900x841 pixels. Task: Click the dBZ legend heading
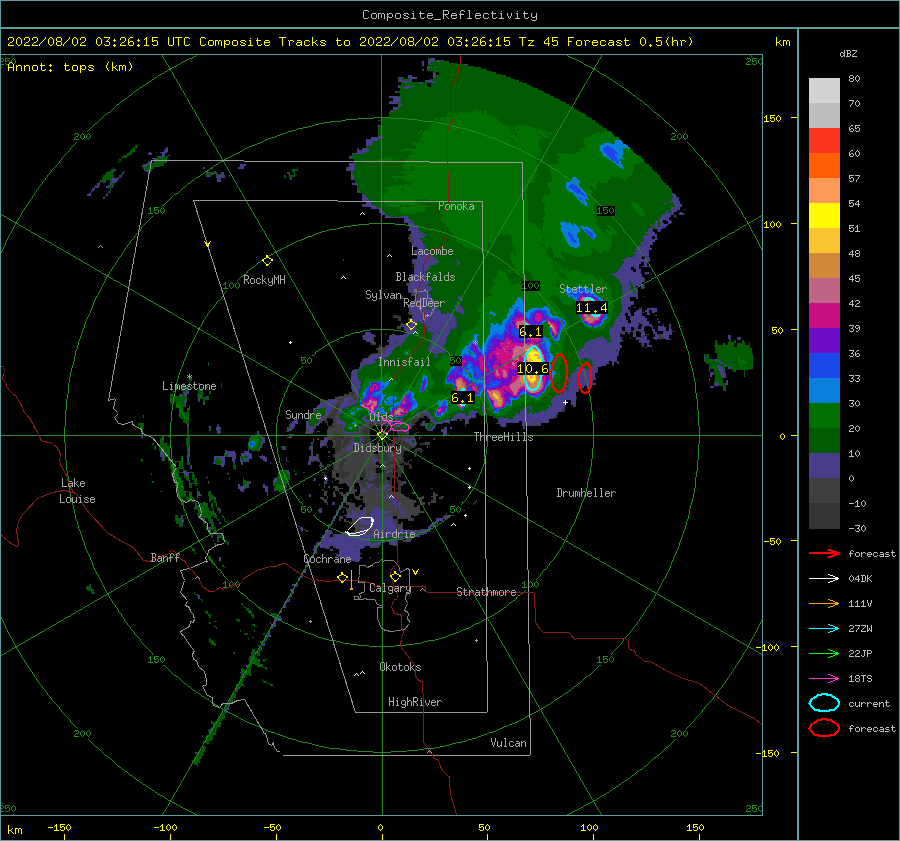tap(848, 54)
